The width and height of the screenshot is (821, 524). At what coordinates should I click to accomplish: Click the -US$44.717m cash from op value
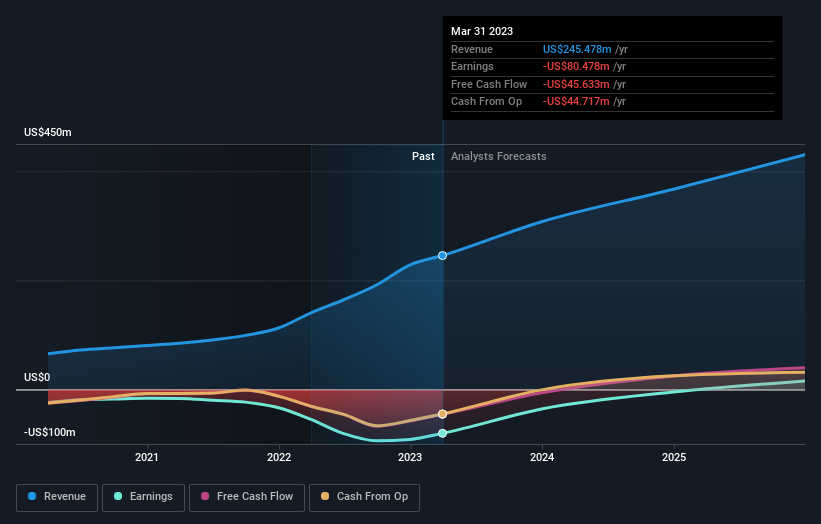[x=576, y=102]
